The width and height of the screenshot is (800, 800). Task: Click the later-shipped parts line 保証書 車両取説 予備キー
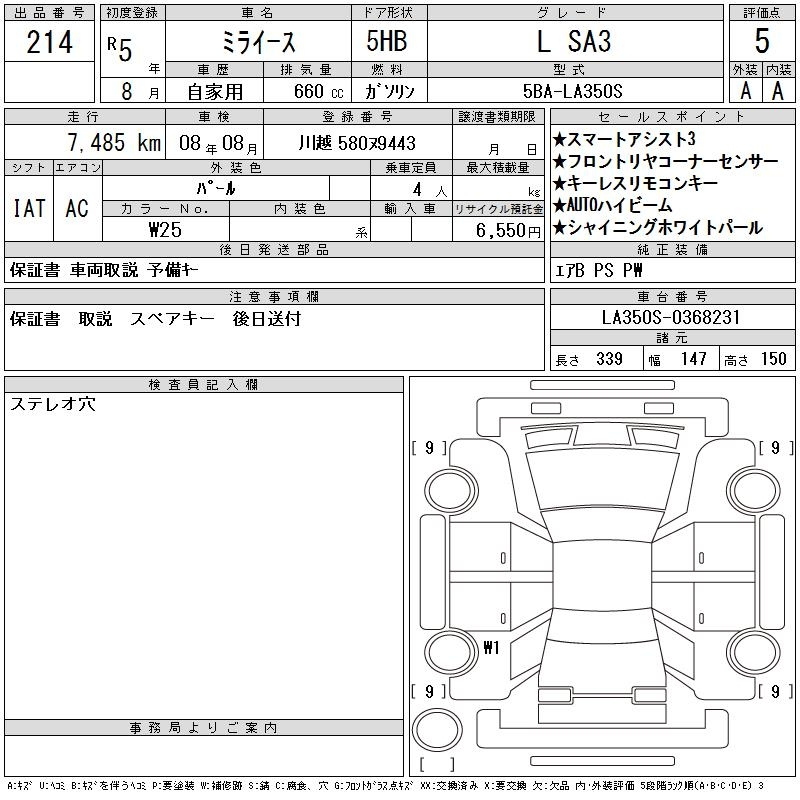104,270
